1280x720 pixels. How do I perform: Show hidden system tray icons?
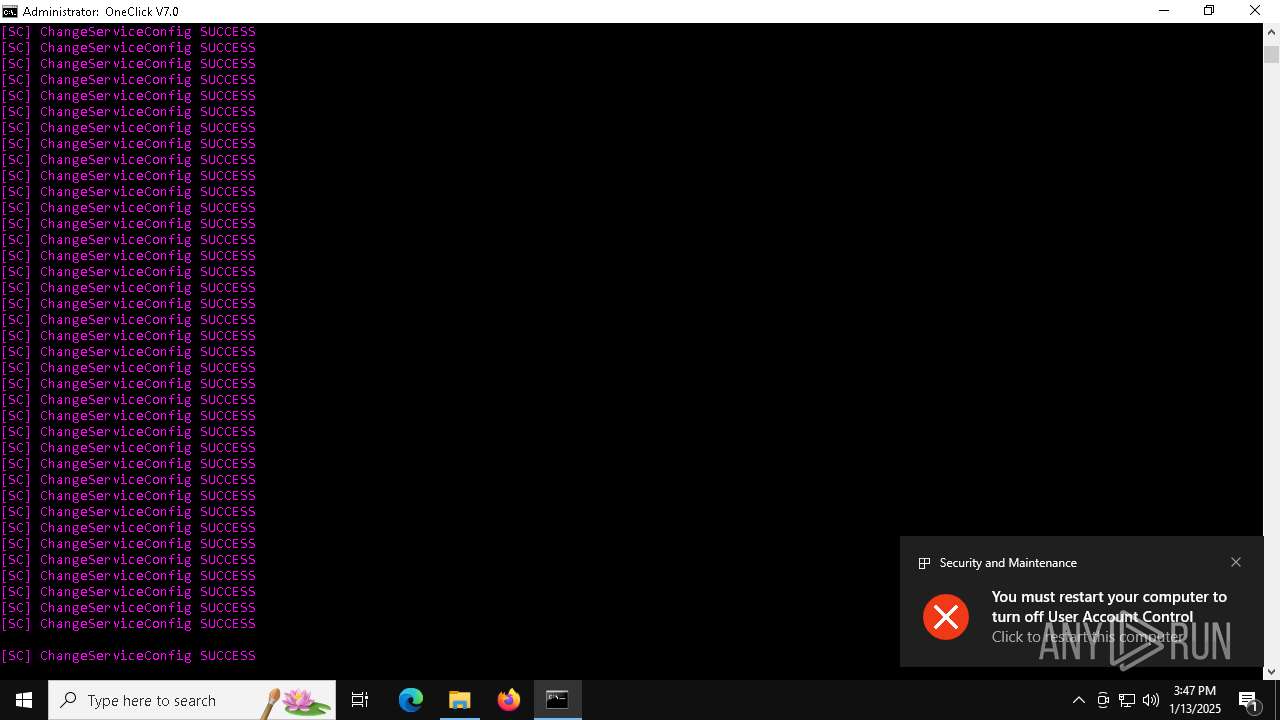[1078, 700]
